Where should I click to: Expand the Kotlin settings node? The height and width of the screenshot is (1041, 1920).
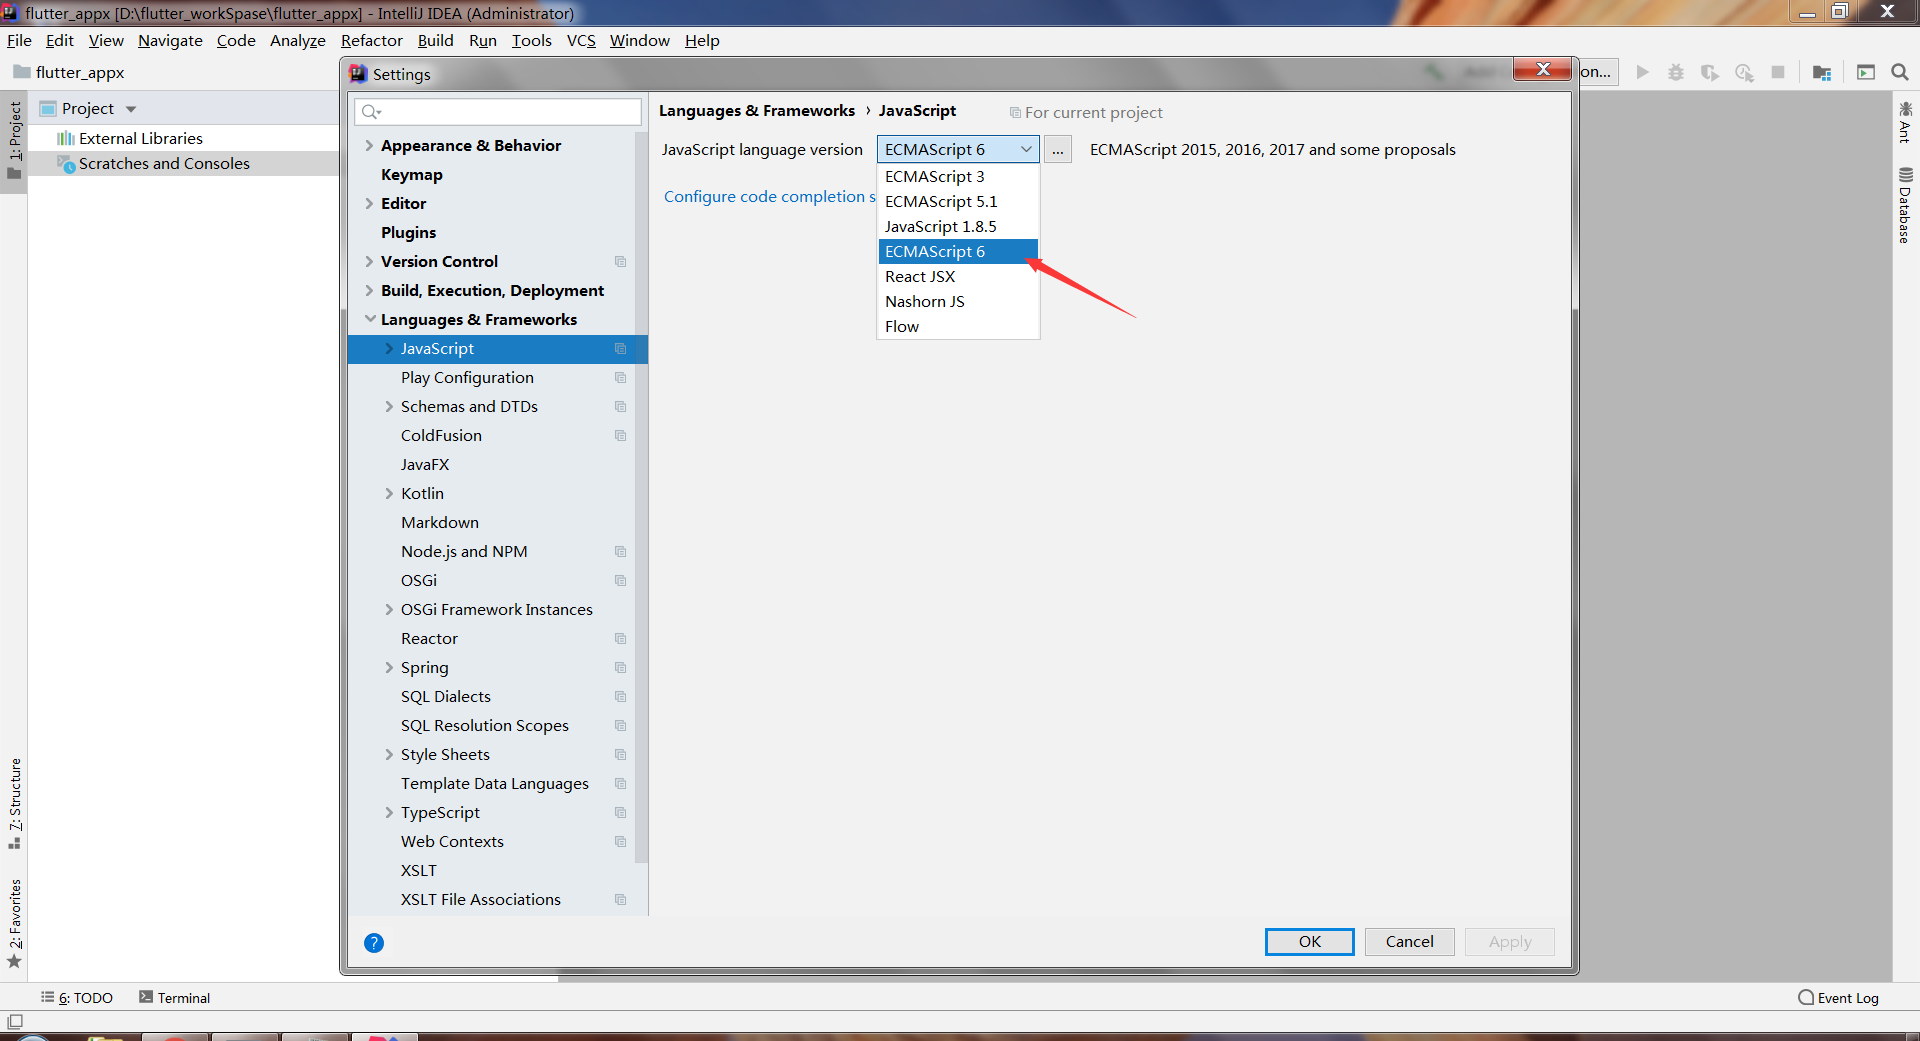tap(389, 493)
